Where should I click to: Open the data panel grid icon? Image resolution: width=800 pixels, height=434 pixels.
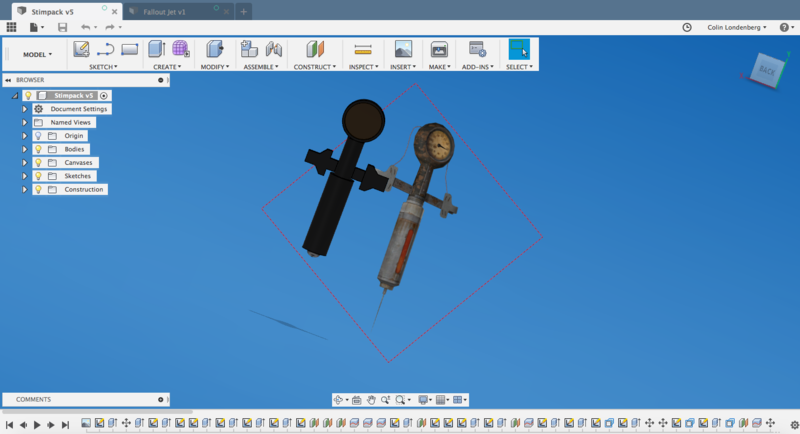(x=11, y=27)
